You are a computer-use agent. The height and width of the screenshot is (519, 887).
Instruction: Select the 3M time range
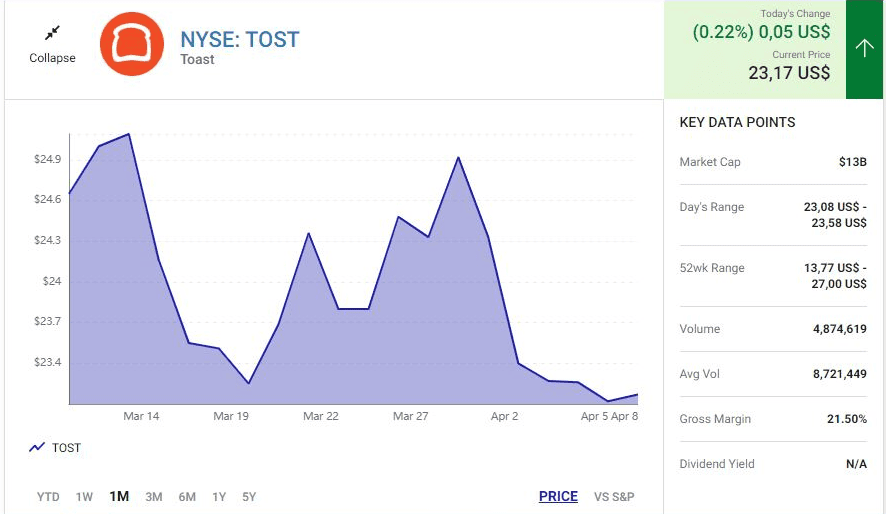pyautogui.click(x=154, y=496)
